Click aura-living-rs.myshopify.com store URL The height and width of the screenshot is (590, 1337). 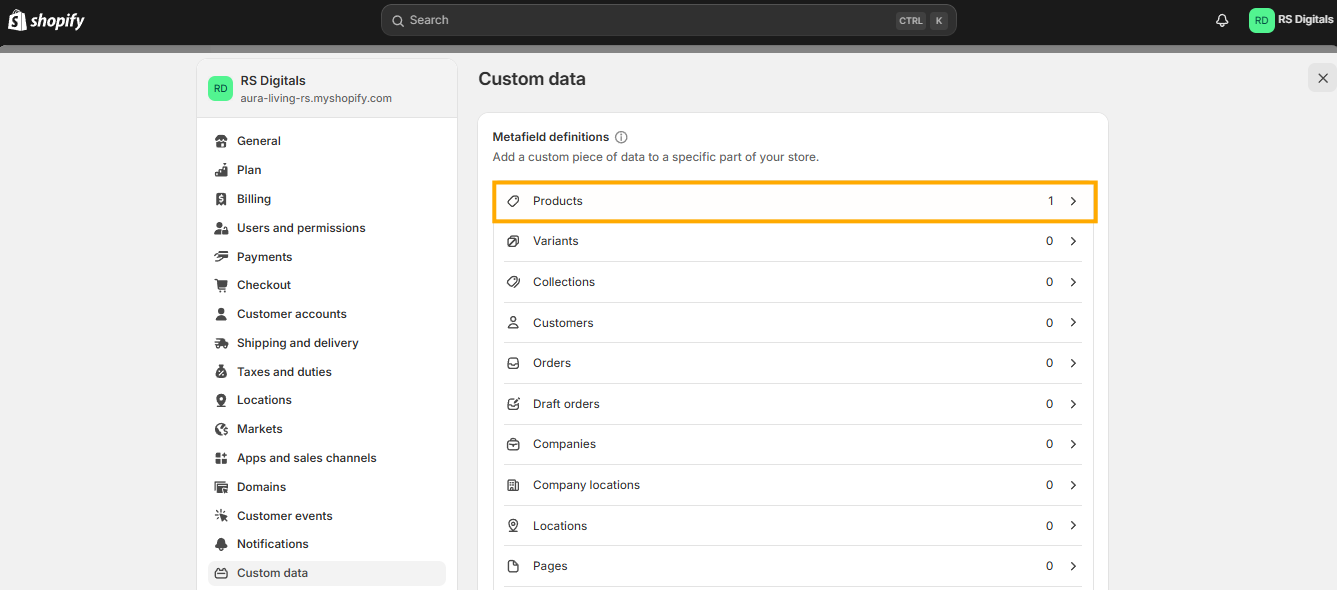316,98
